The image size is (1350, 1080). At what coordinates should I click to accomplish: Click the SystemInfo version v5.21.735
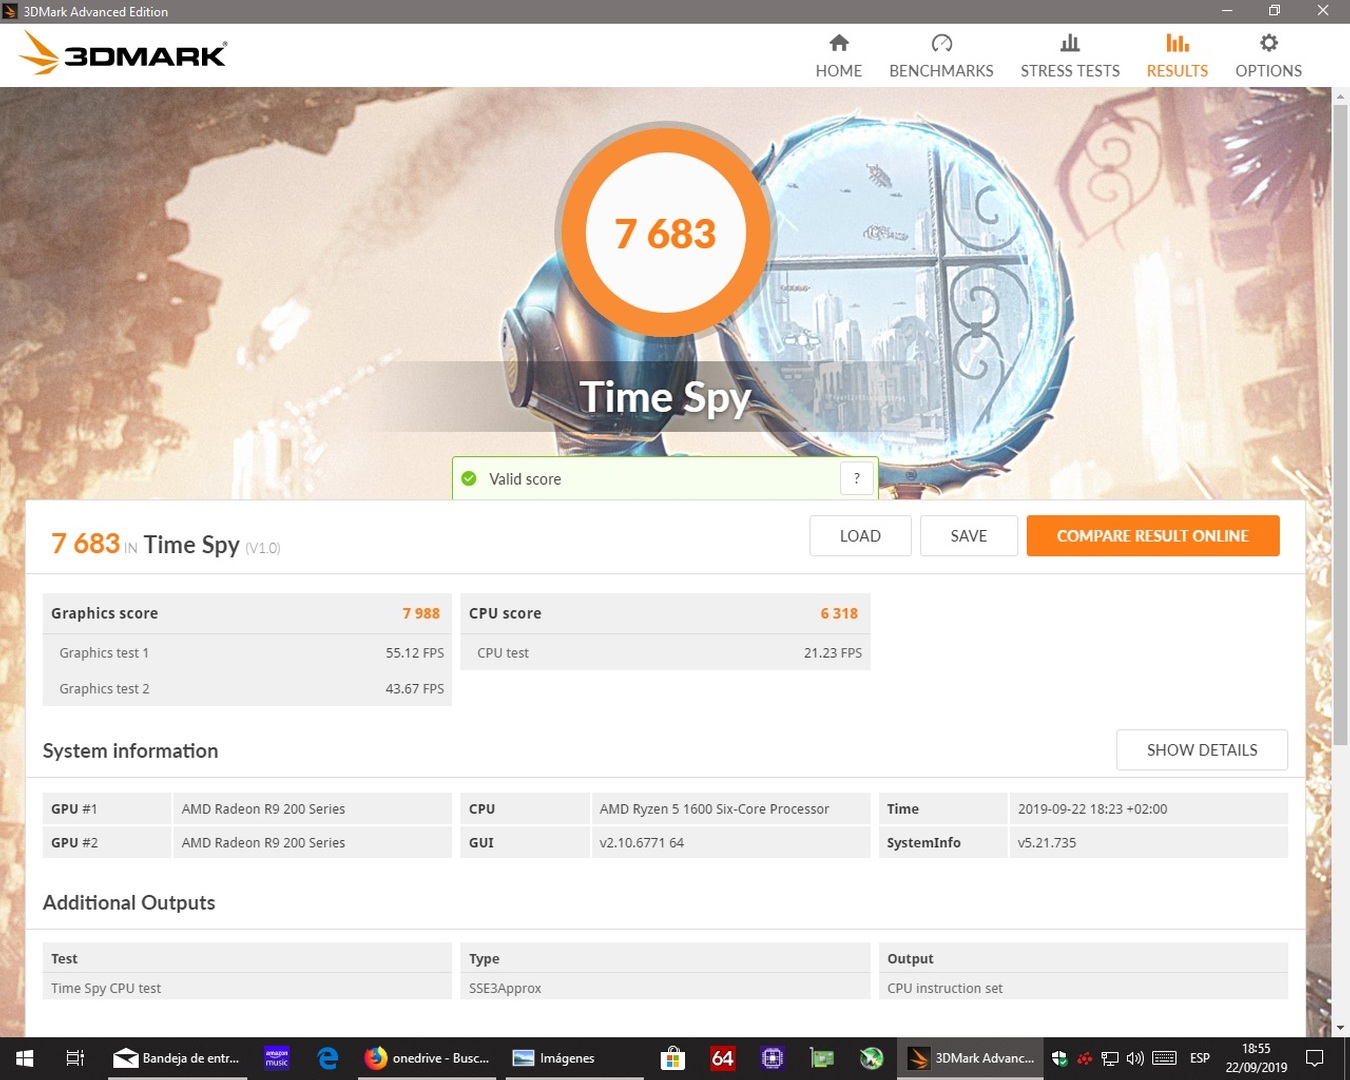coord(1047,843)
